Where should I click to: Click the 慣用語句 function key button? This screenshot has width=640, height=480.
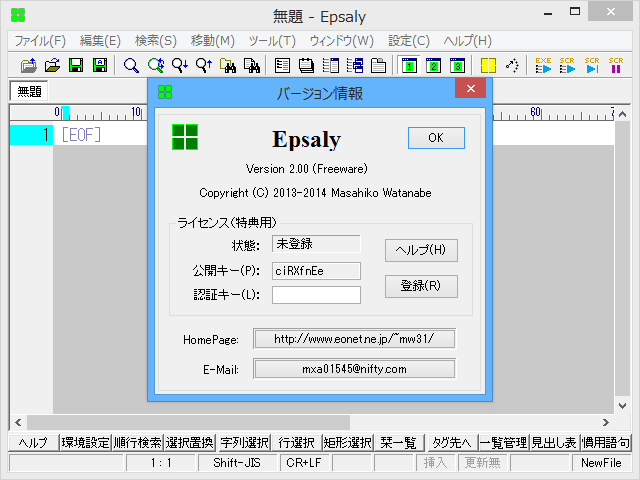(x=606, y=442)
